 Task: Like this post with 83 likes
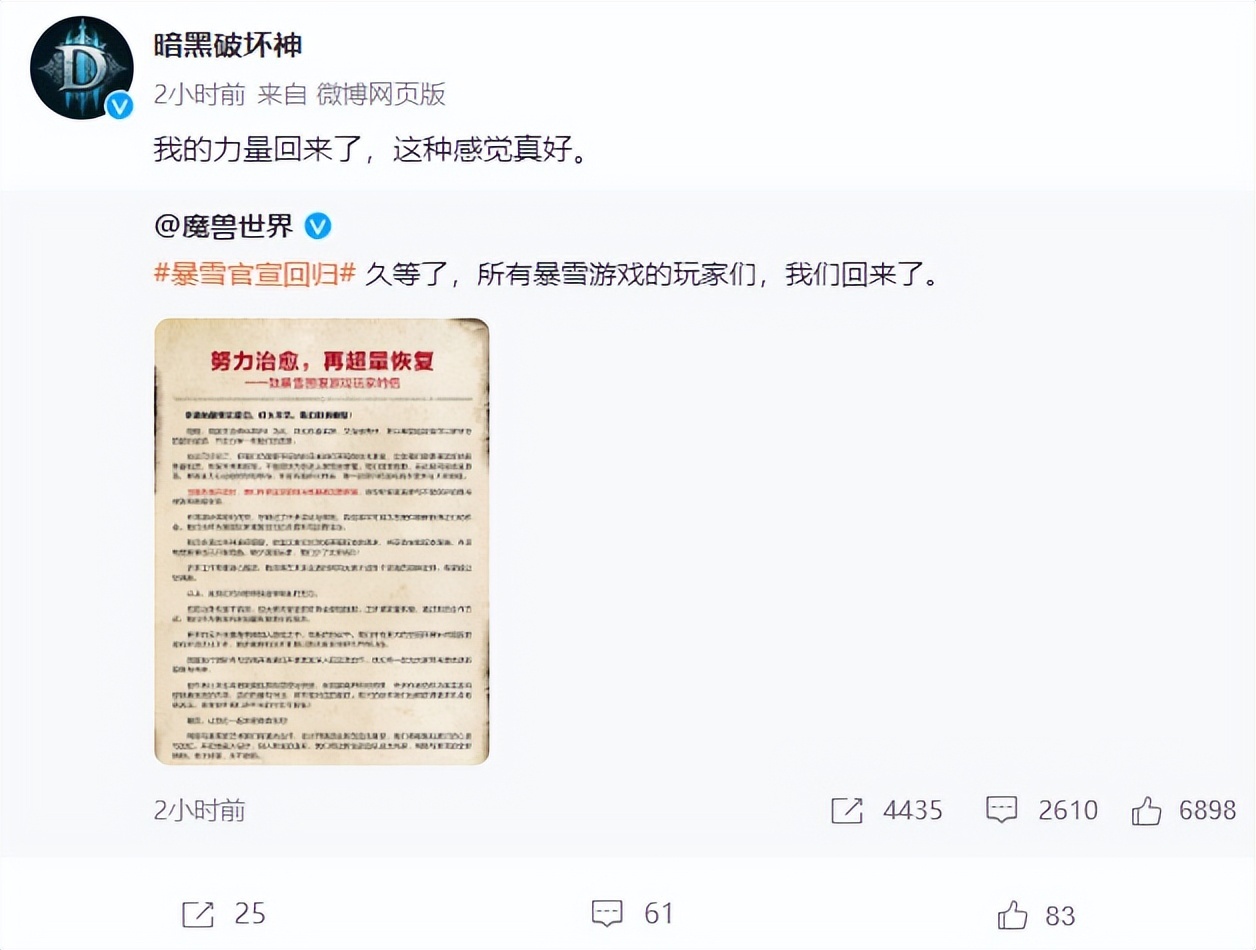tap(1012, 914)
